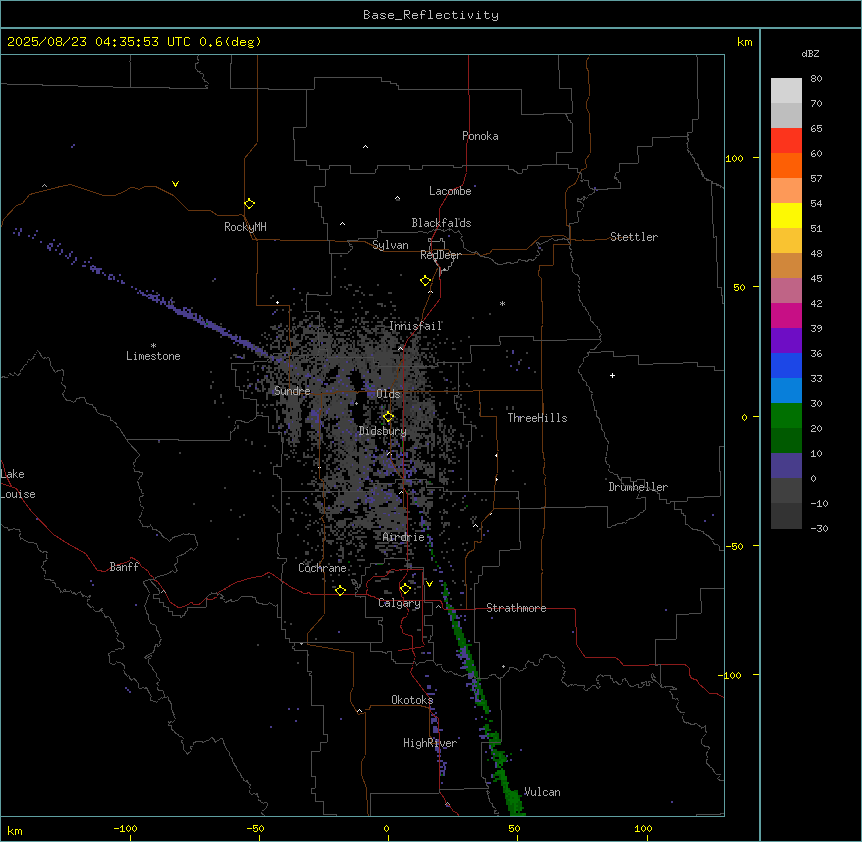Click the asterisk marker above Limestone
The height and width of the screenshot is (842, 862).
coord(153,346)
